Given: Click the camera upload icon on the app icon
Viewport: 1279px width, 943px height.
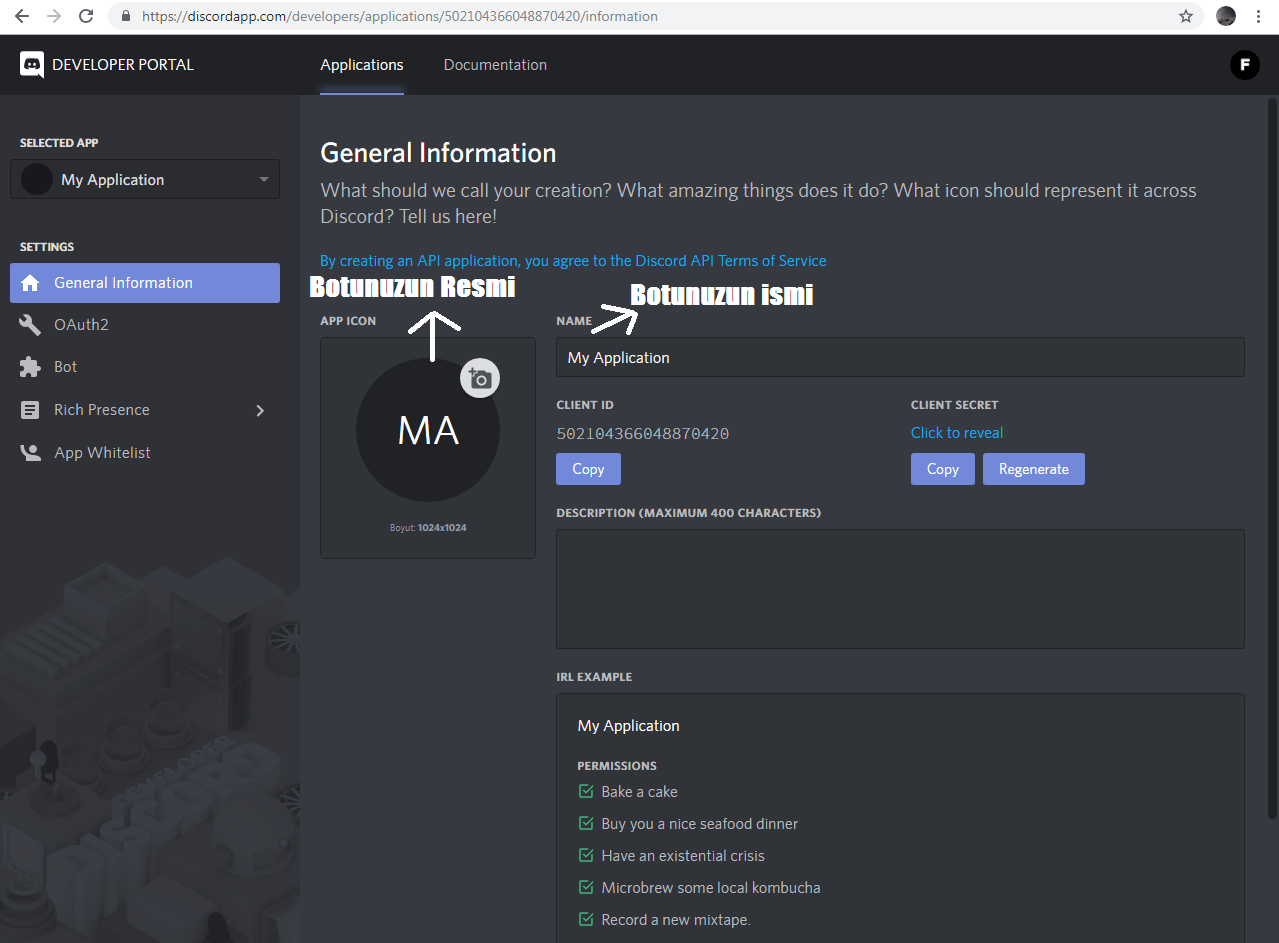Looking at the screenshot, I should 480,378.
